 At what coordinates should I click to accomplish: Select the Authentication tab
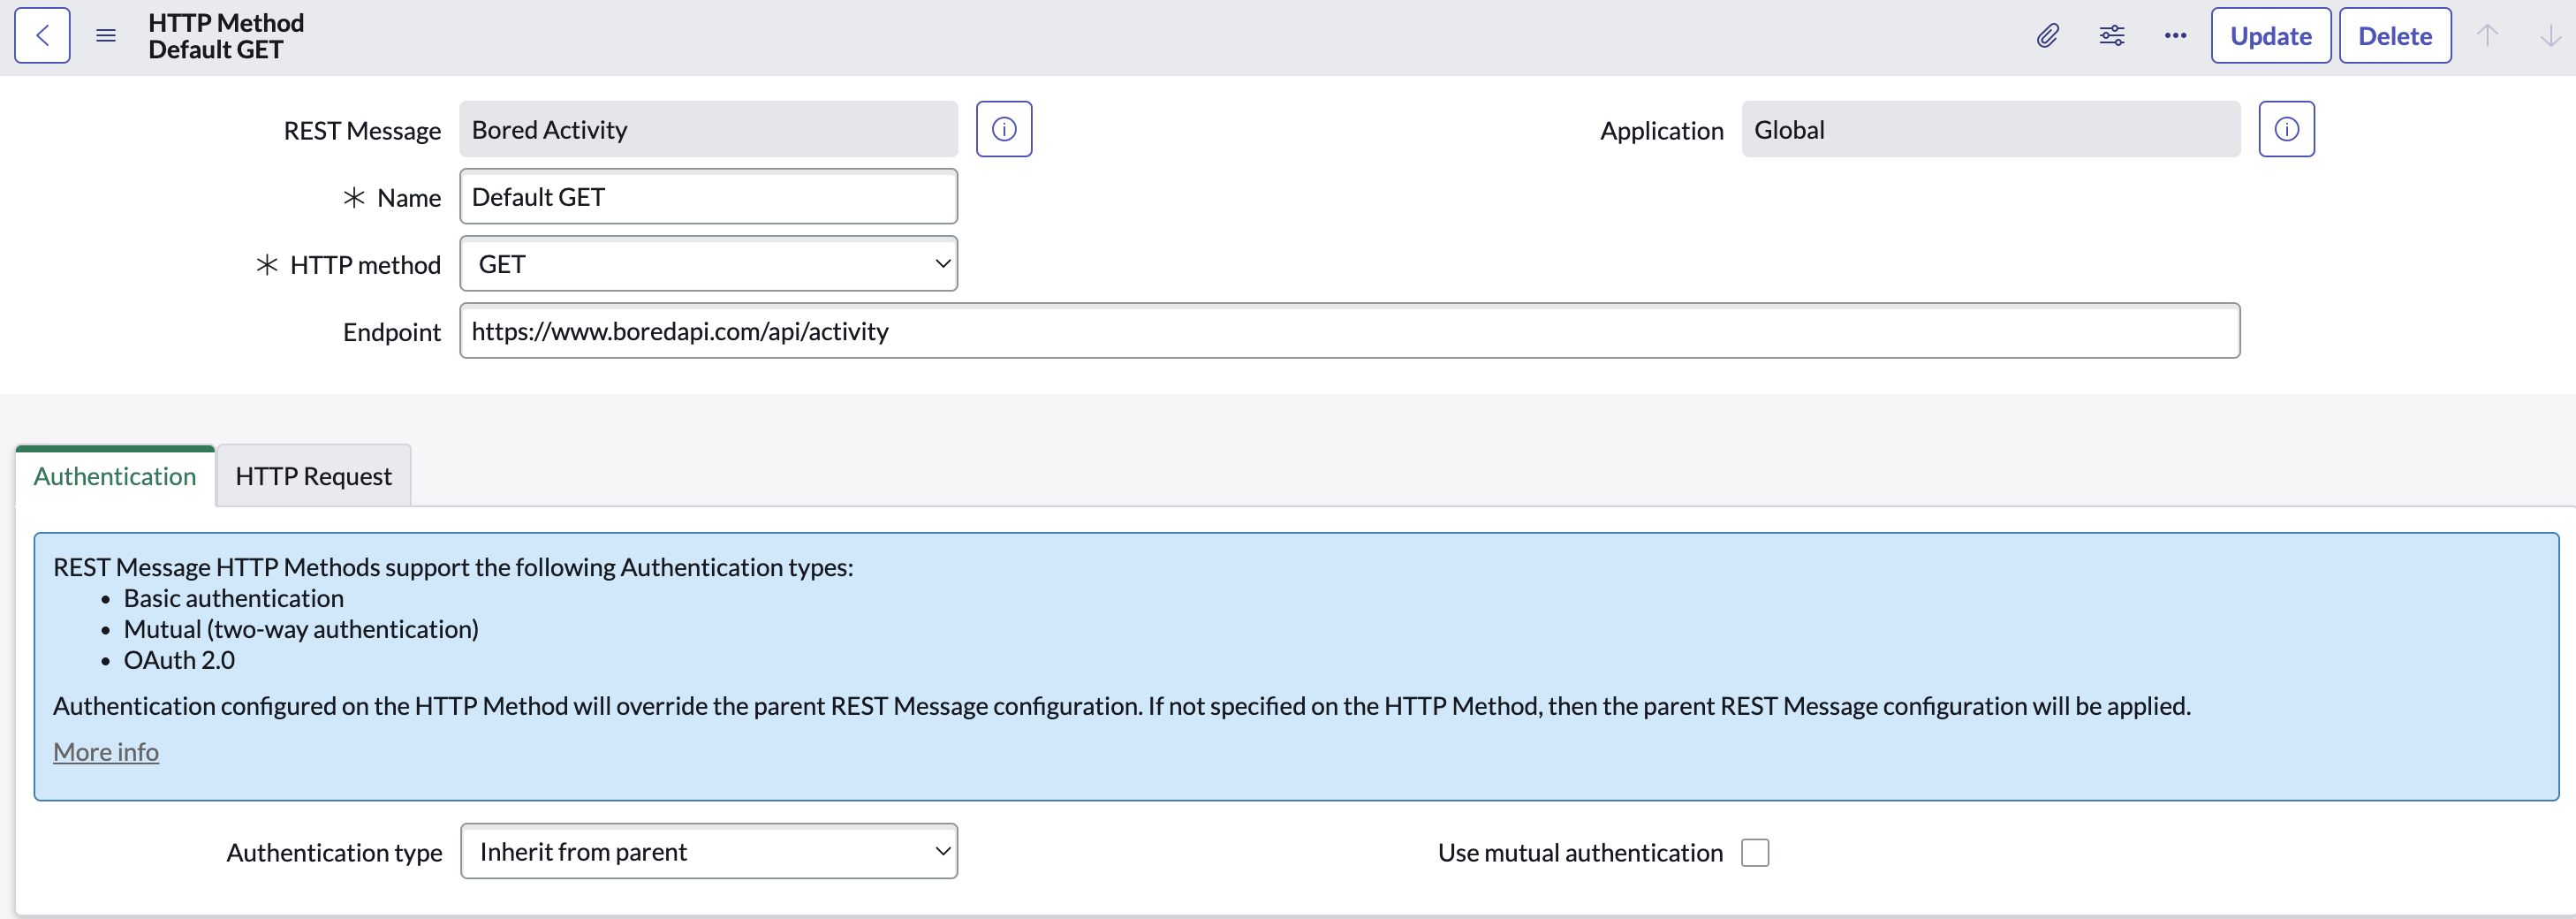(x=114, y=476)
